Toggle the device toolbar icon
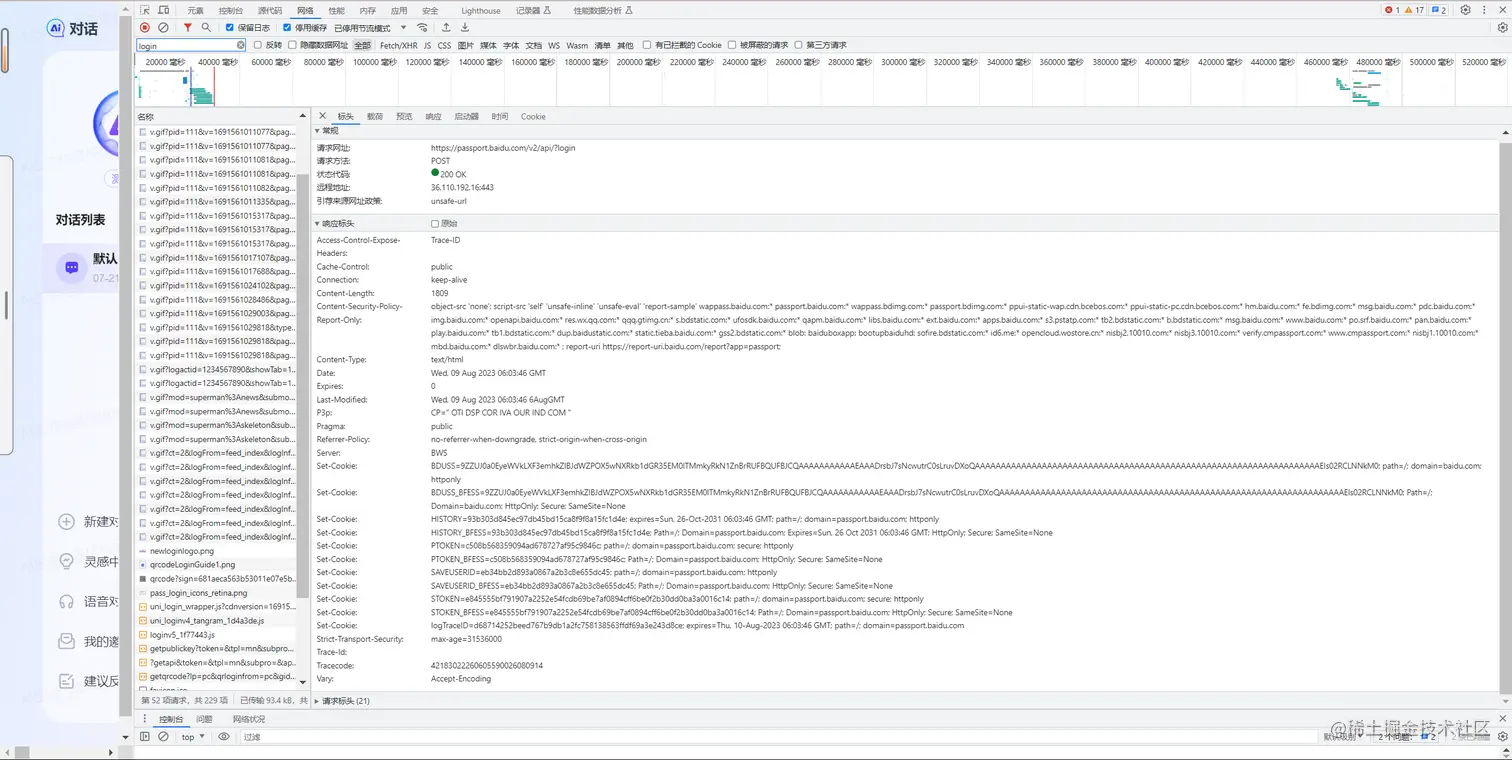 [163, 10]
